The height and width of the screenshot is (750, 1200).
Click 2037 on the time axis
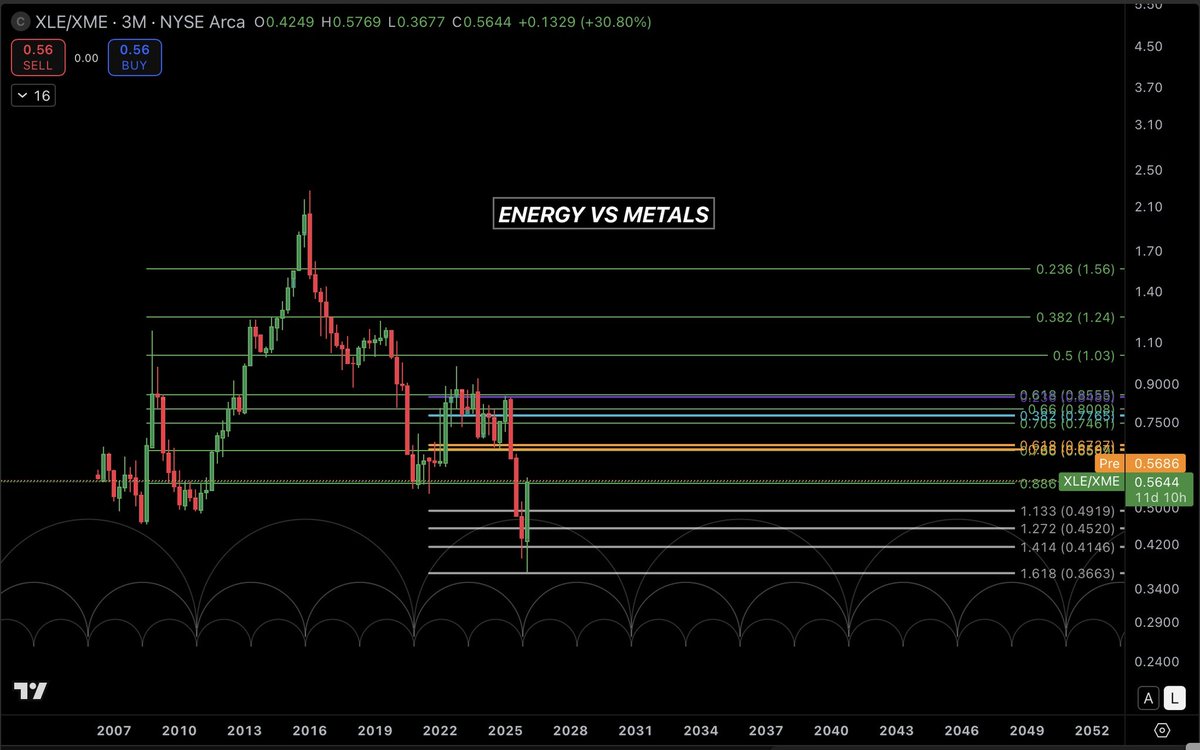[x=766, y=731]
